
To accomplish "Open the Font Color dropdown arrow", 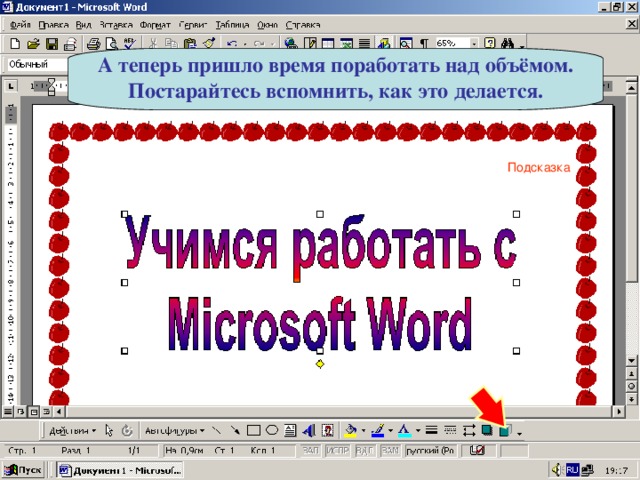I will (x=418, y=431).
